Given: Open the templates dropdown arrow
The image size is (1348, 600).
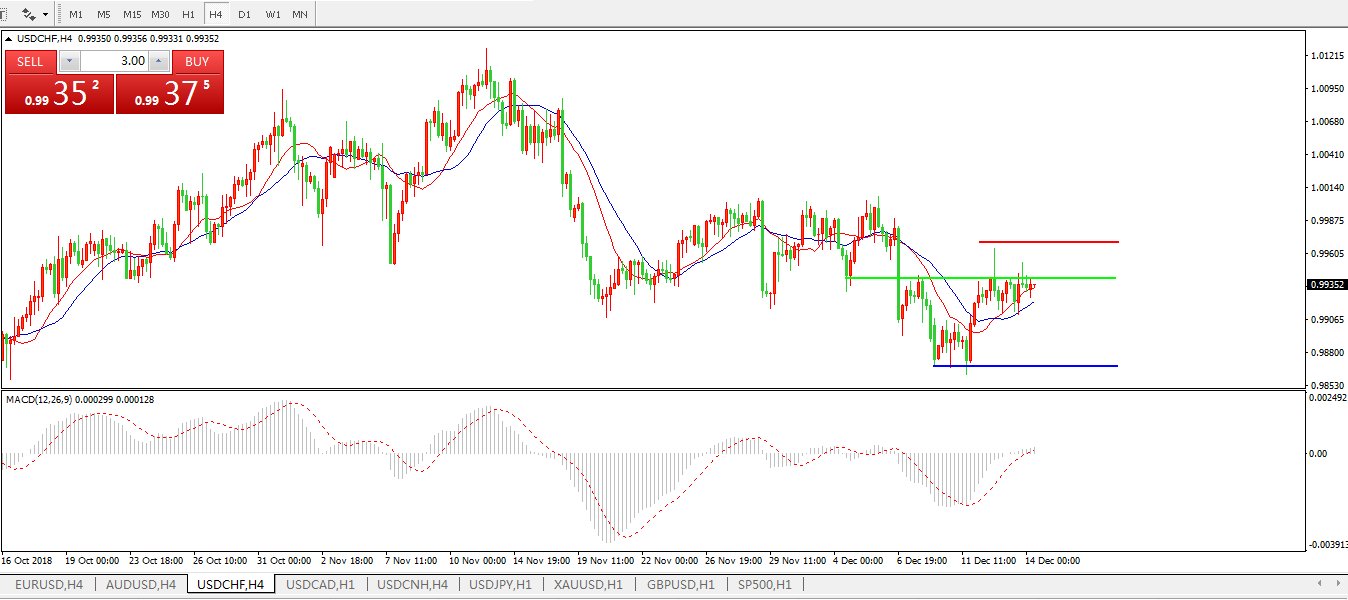Looking at the screenshot, I should (45, 15).
